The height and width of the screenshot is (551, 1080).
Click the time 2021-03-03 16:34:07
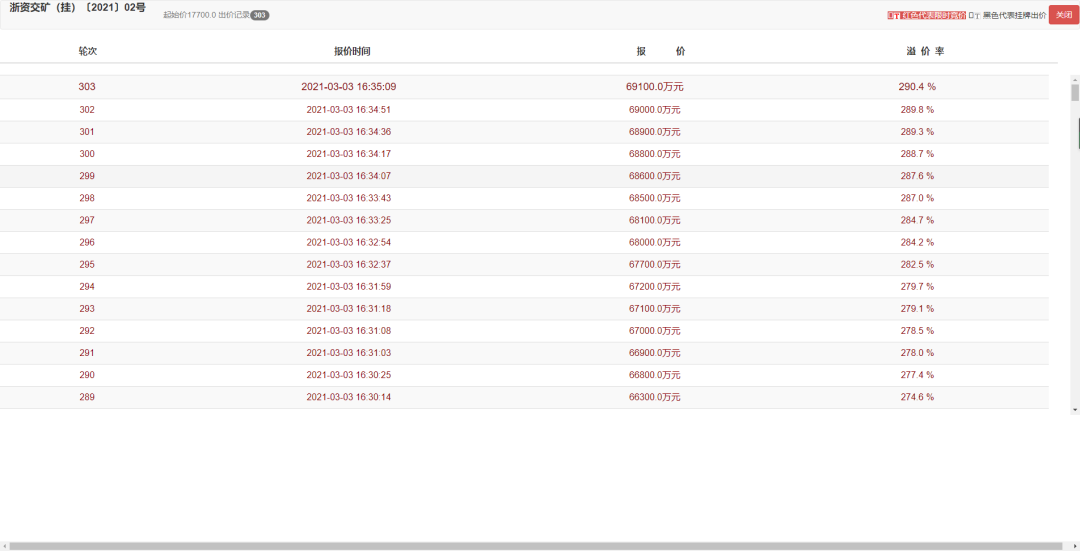[349, 176]
